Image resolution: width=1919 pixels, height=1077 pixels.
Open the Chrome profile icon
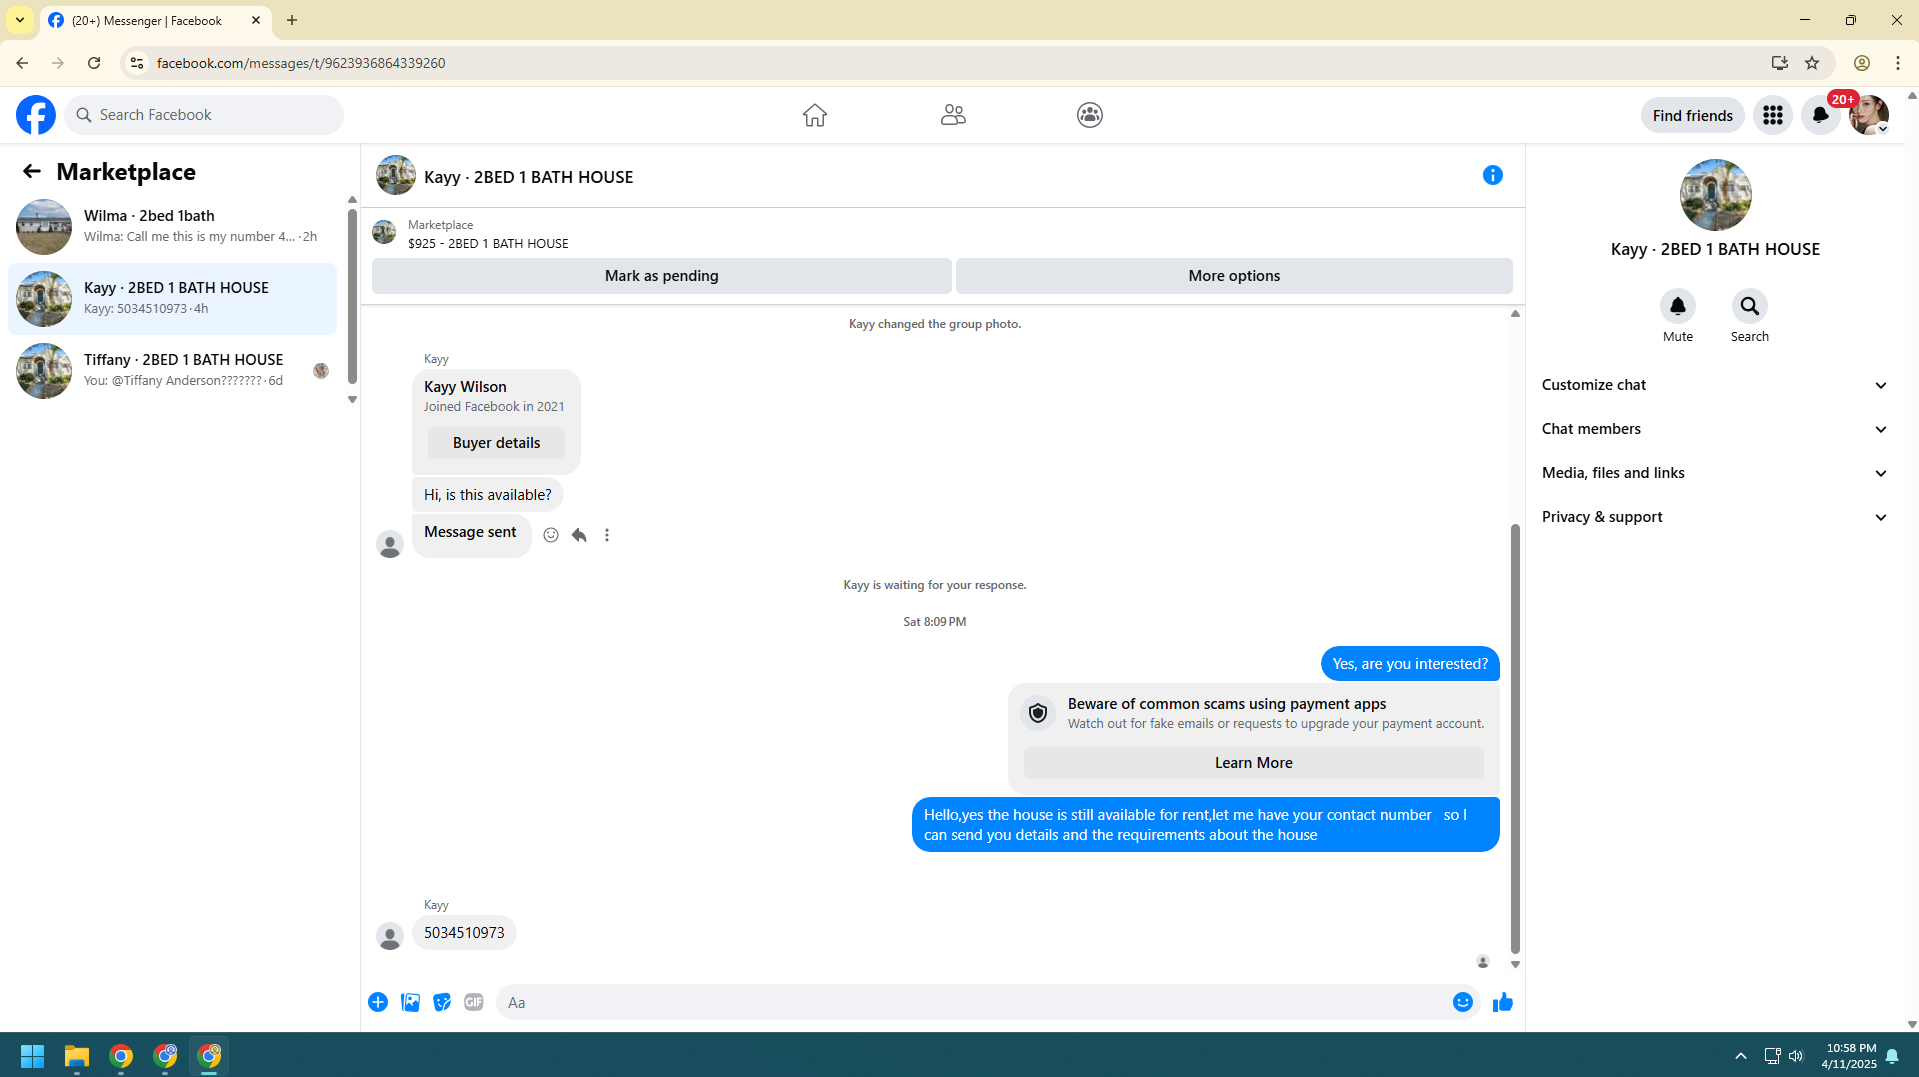click(1862, 63)
